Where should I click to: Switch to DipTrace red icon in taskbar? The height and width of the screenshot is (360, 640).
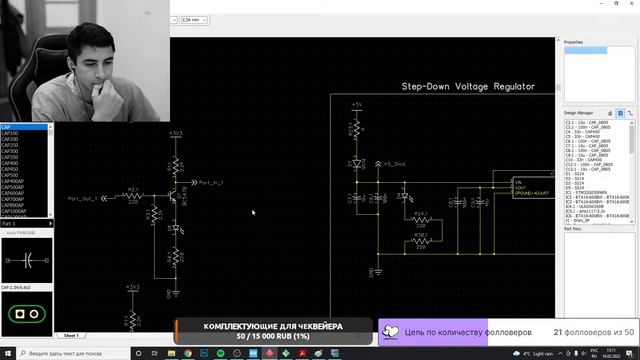point(270,353)
